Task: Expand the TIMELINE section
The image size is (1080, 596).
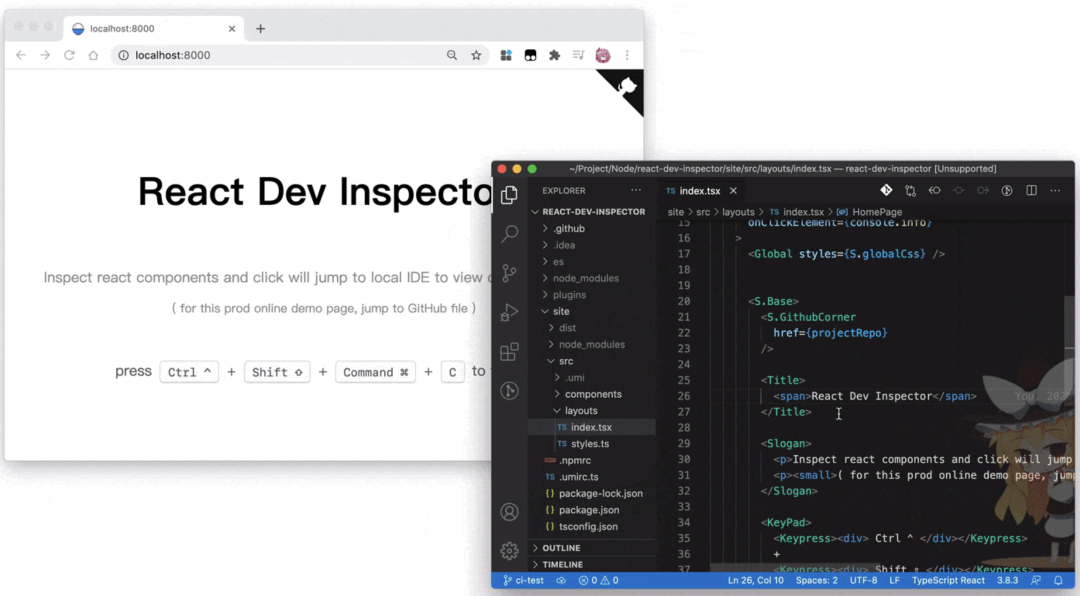Action: [562, 565]
